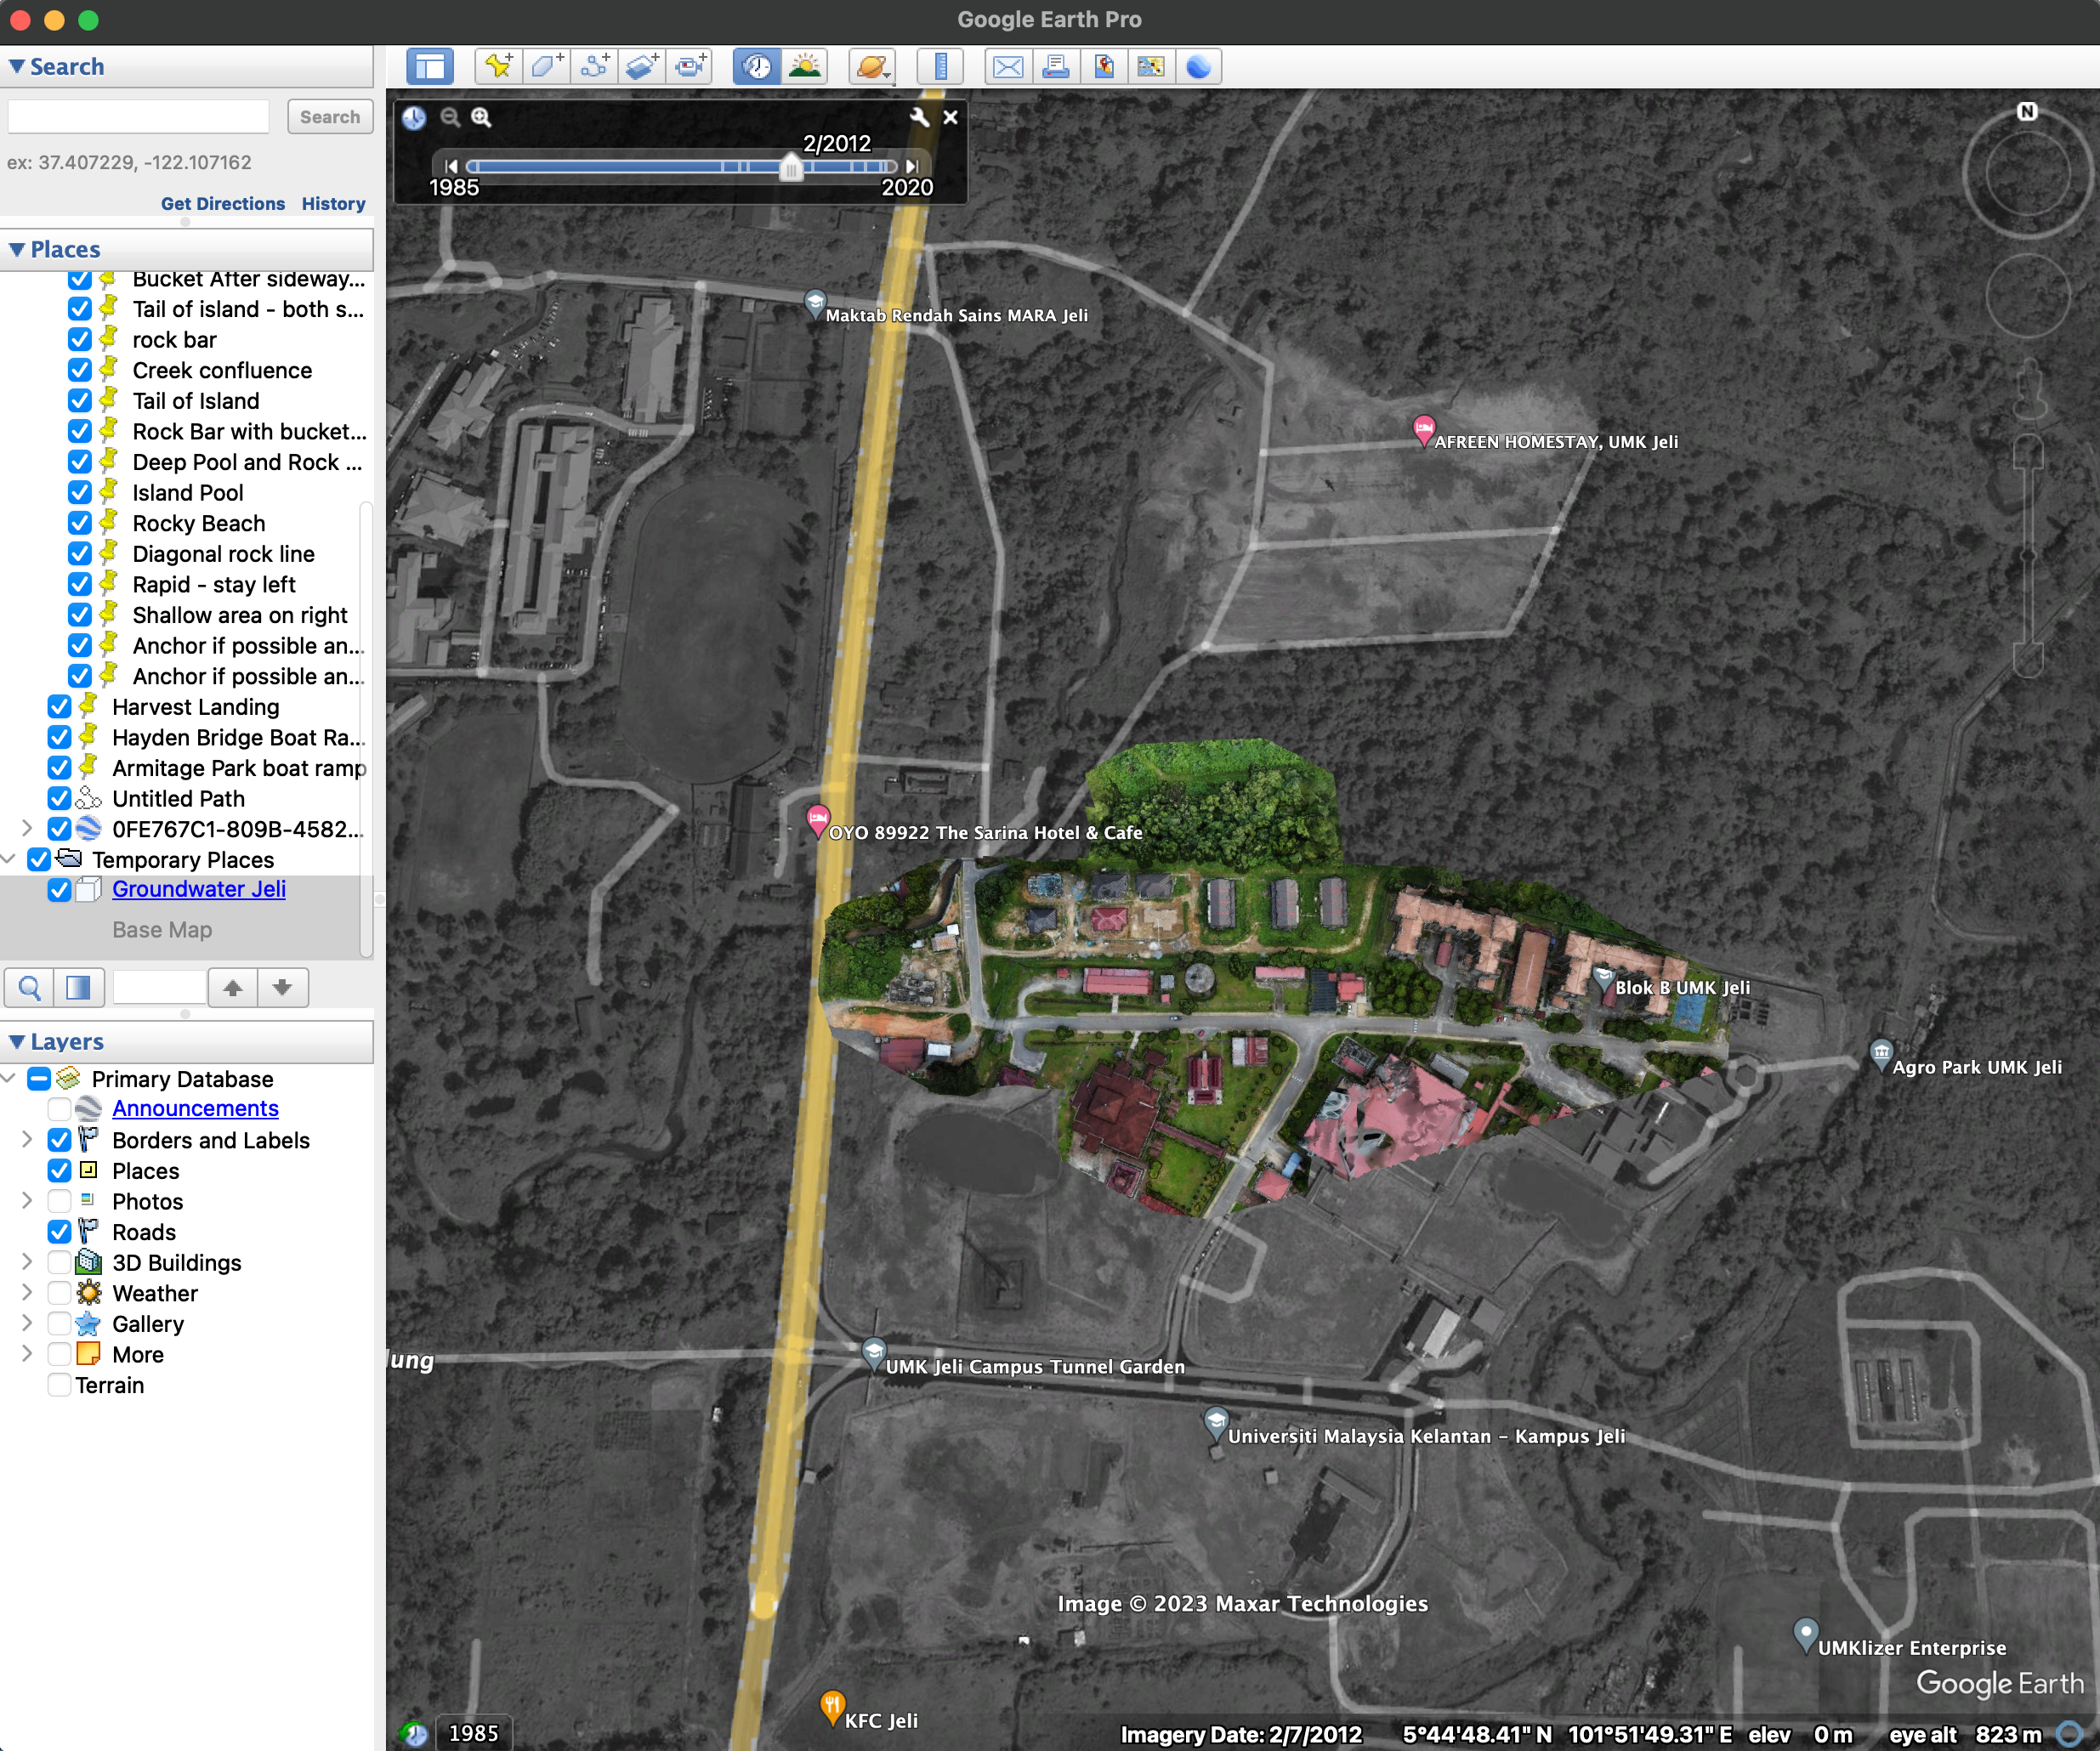Viewport: 2100px width, 1751px height.
Task: Open search History link
Action: 334,204
